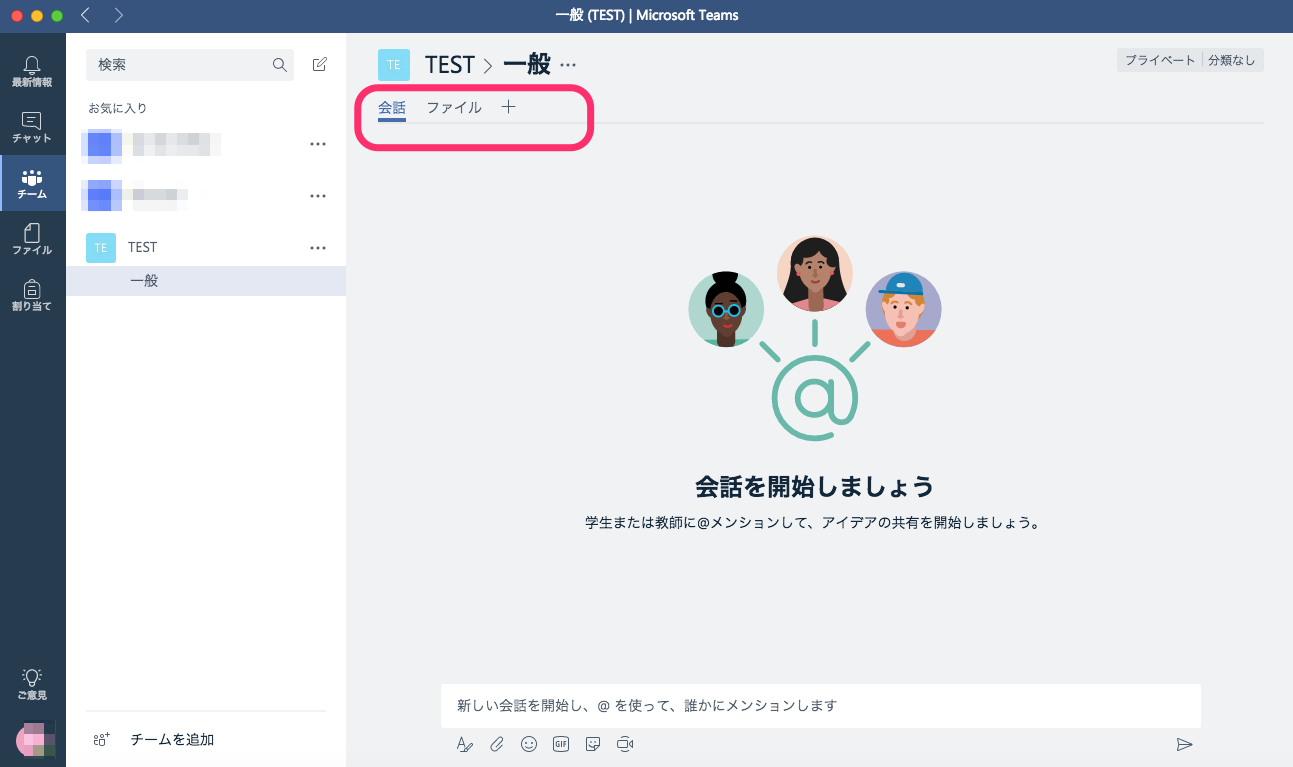
Task: Click the お気に入り heading
Action: [x=118, y=108]
